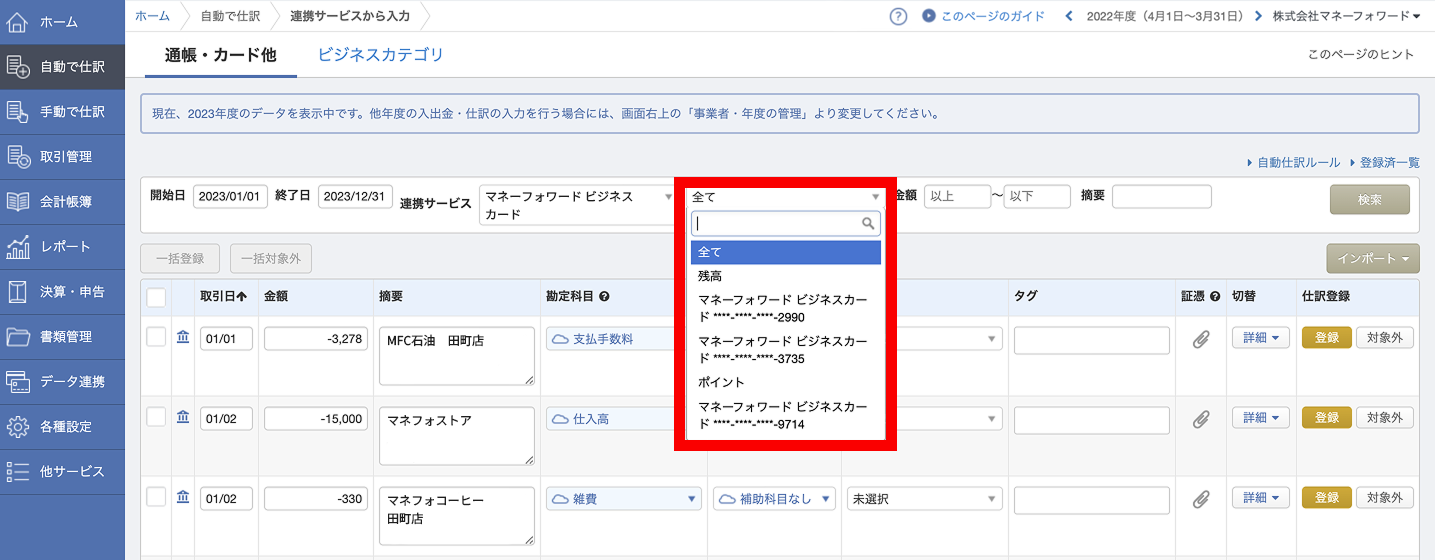Image resolution: width=1435 pixels, height=560 pixels.
Task: Expand the インポート dropdown button
Action: pyautogui.click(x=1372, y=258)
